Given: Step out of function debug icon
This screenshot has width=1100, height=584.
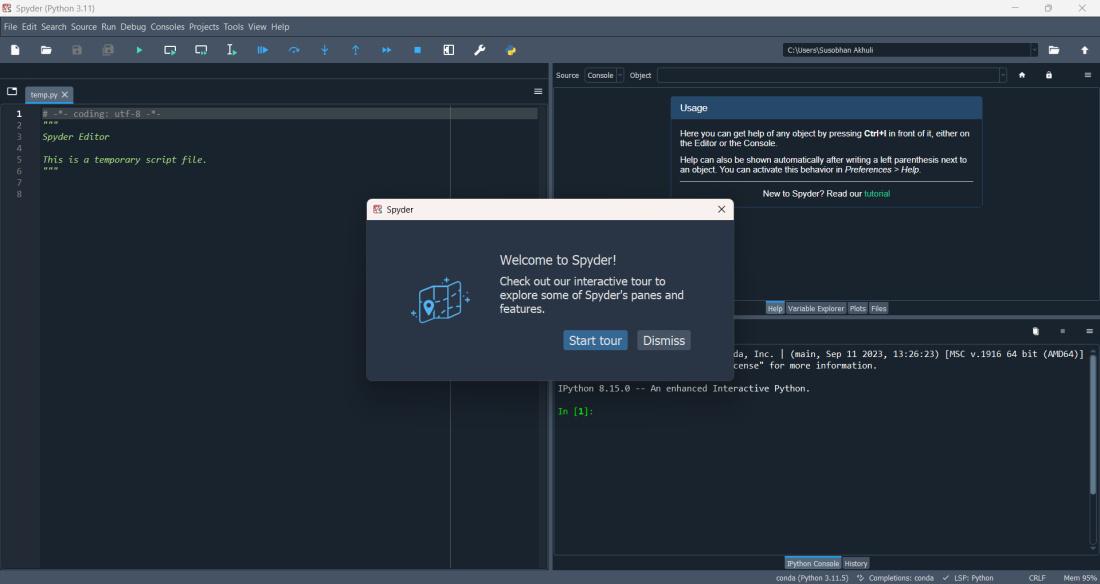Looking at the screenshot, I should 356,50.
